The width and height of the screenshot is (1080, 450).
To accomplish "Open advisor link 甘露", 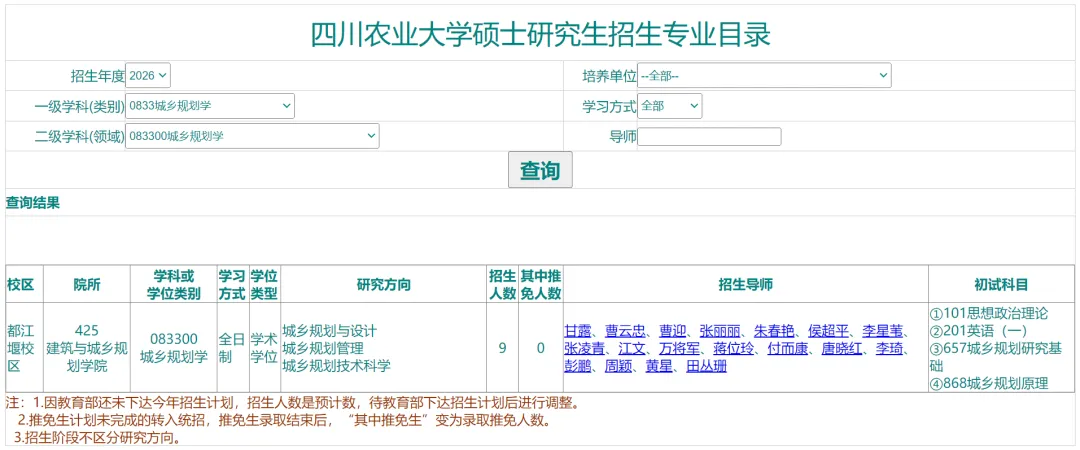I will point(577,330).
